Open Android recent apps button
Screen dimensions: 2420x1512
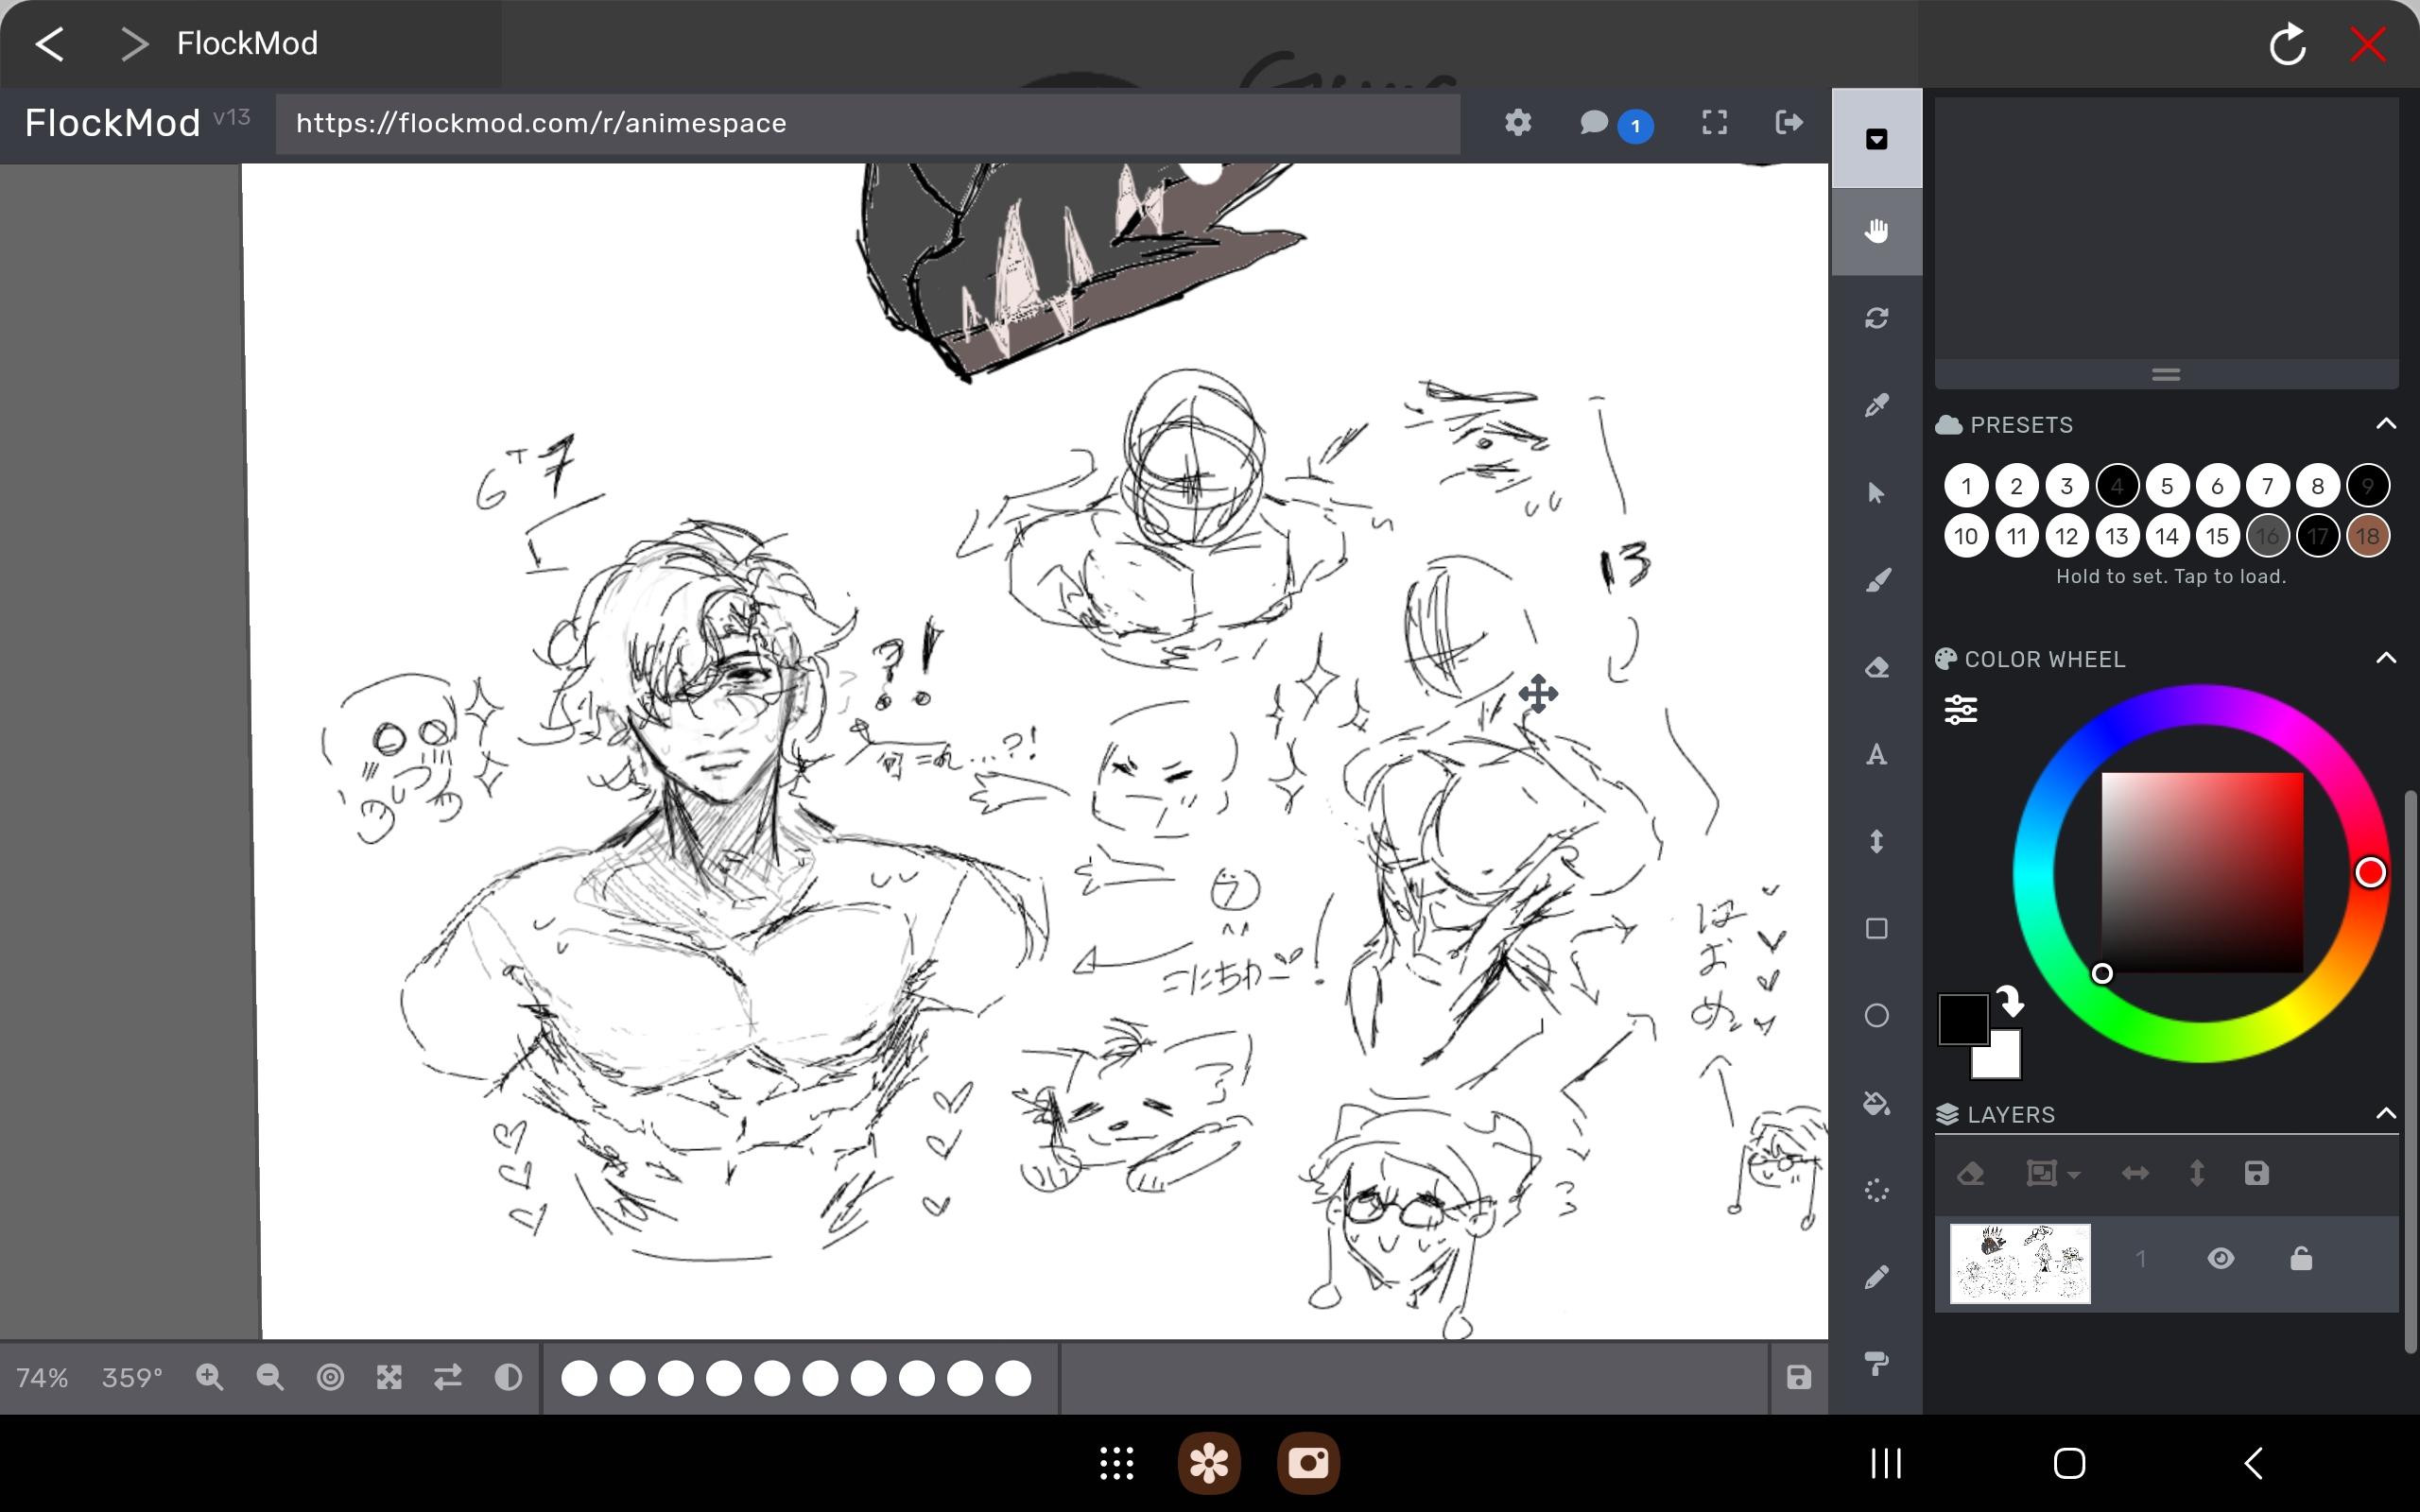point(1885,1463)
